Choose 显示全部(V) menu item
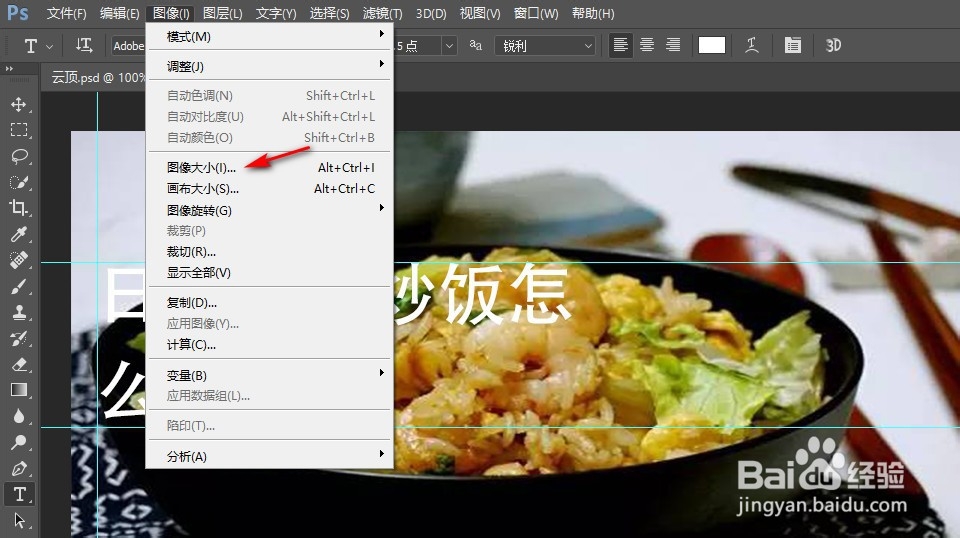960x538 pixels. [x=269, y=272]
